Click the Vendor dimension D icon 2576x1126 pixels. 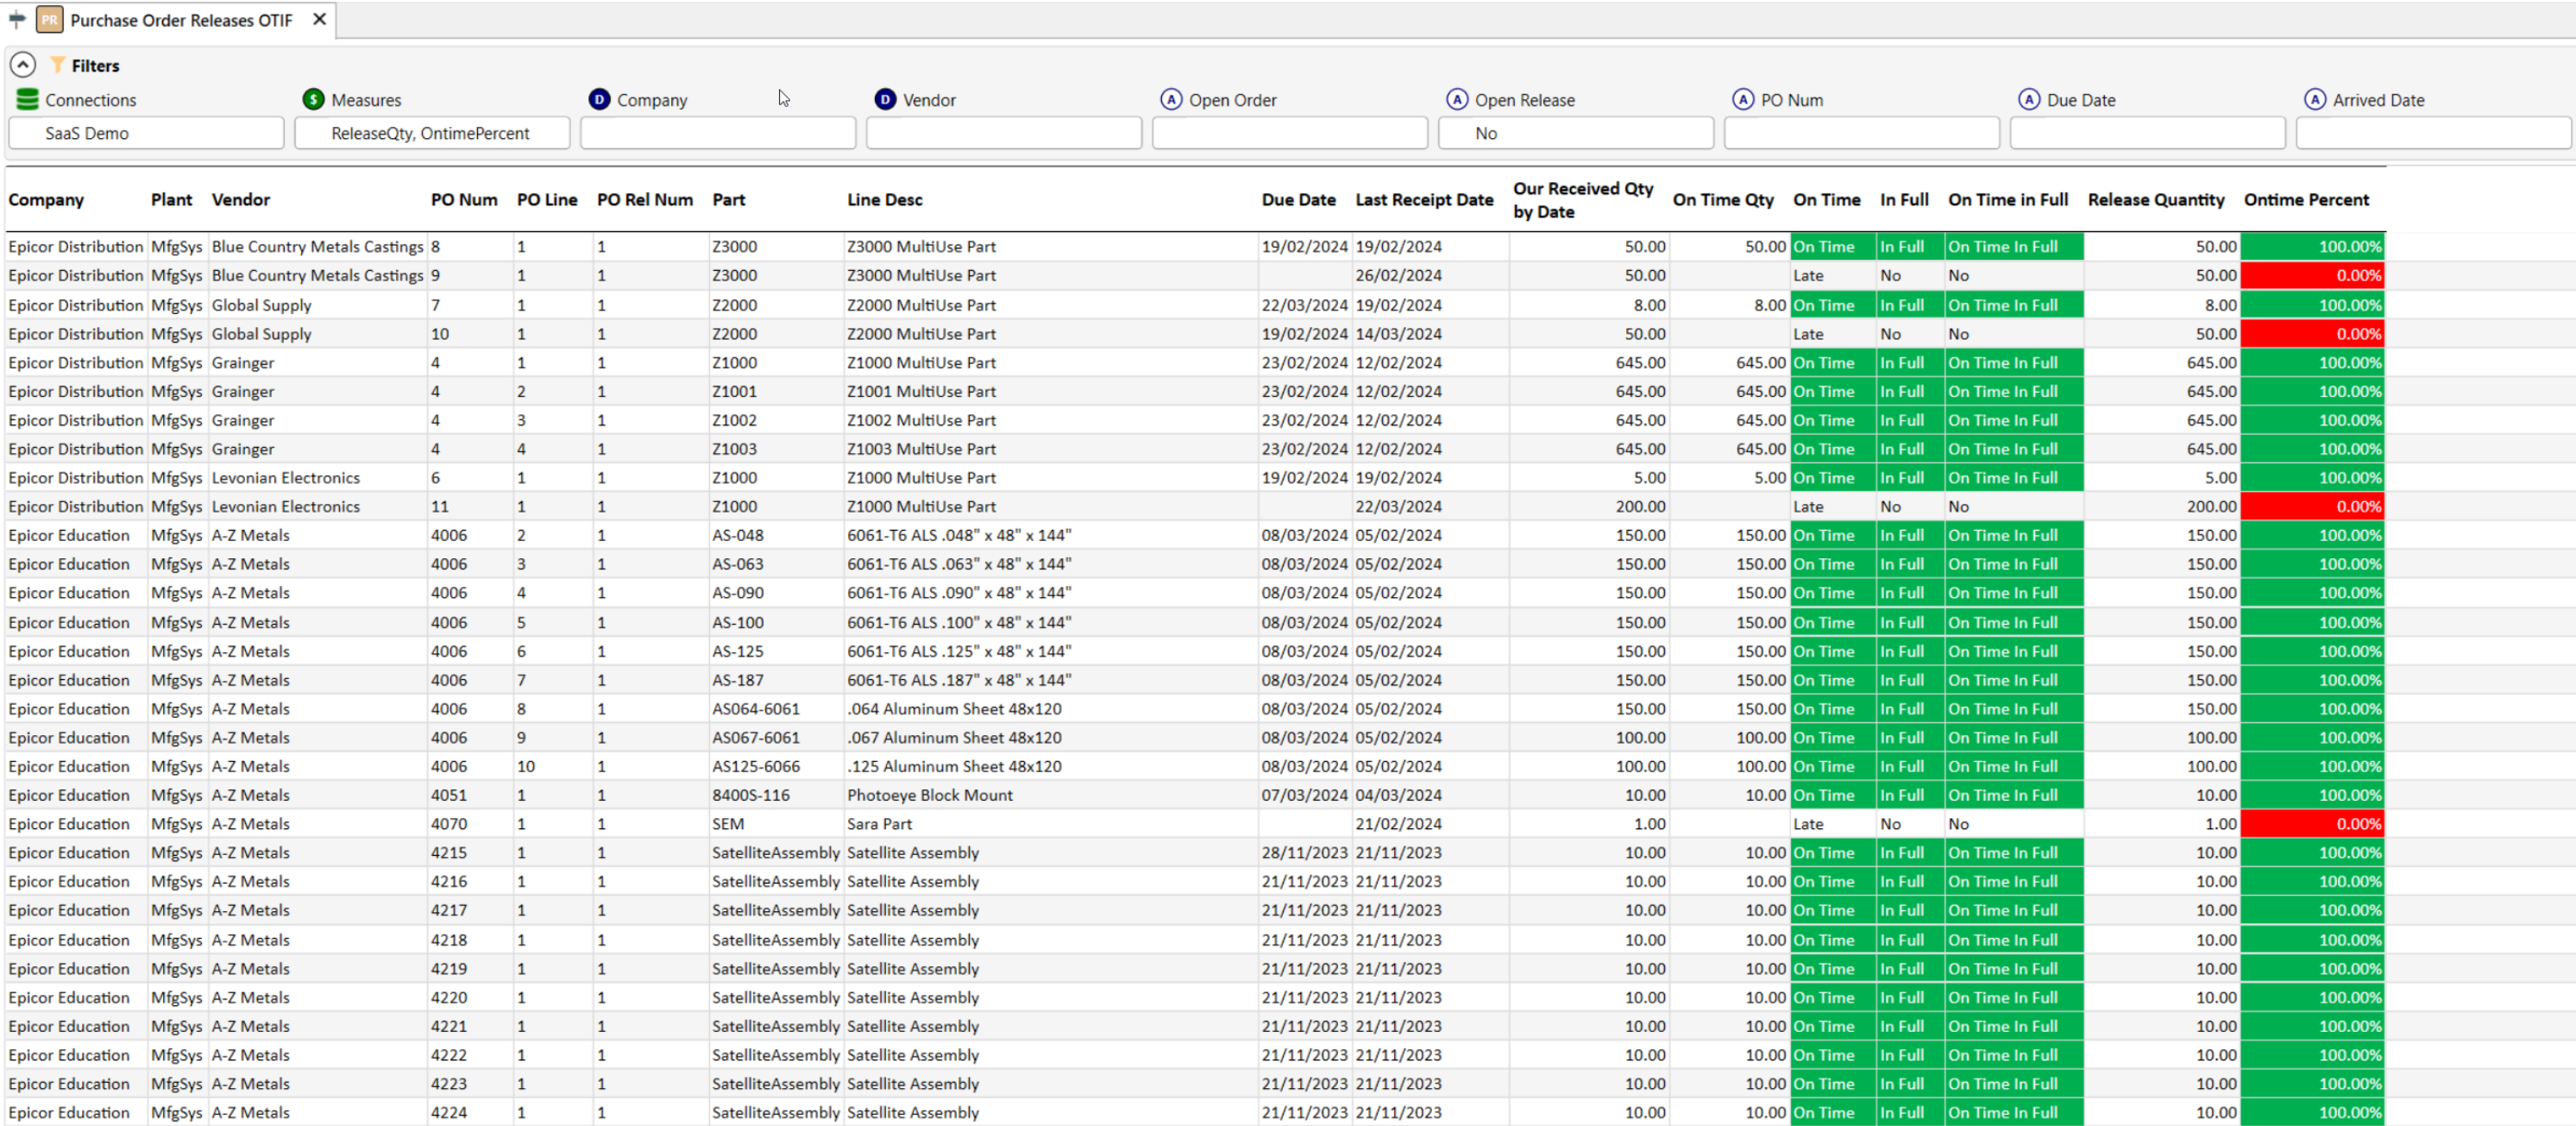[885, 99]
